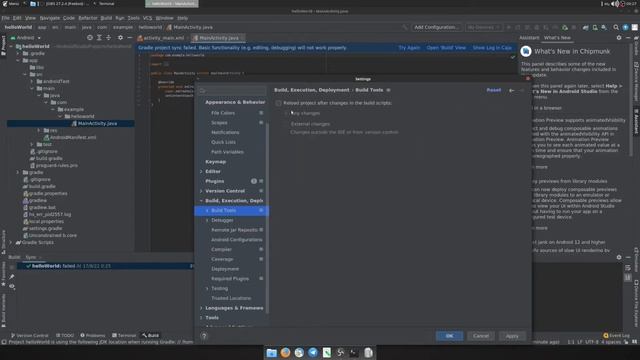Open Project panel gear options

[x=120, y=38]
